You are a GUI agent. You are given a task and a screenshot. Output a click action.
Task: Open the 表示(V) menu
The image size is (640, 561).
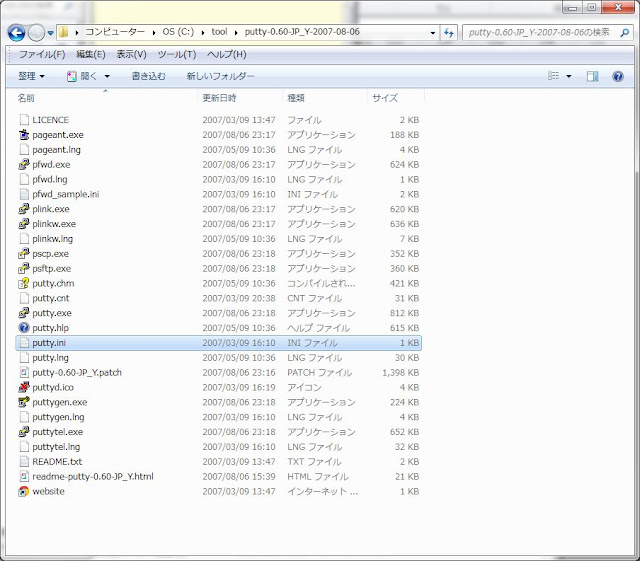[131, 54]
